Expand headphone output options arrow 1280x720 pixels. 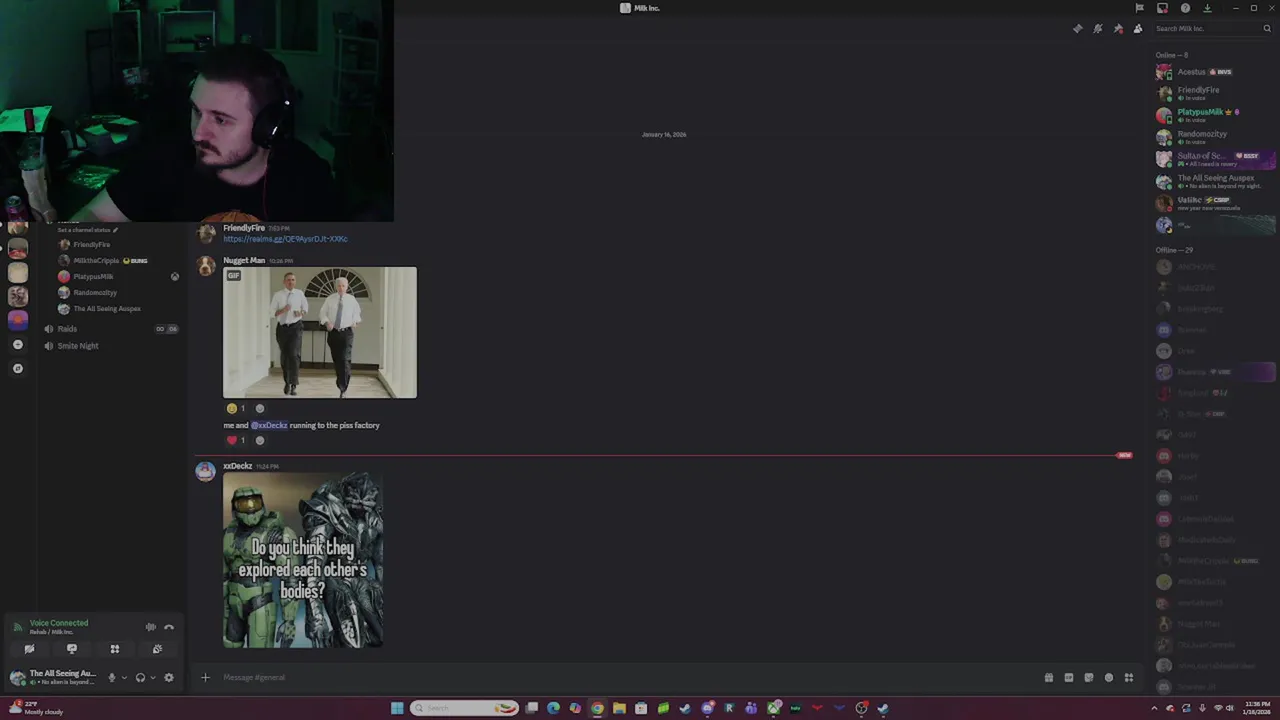152,678
